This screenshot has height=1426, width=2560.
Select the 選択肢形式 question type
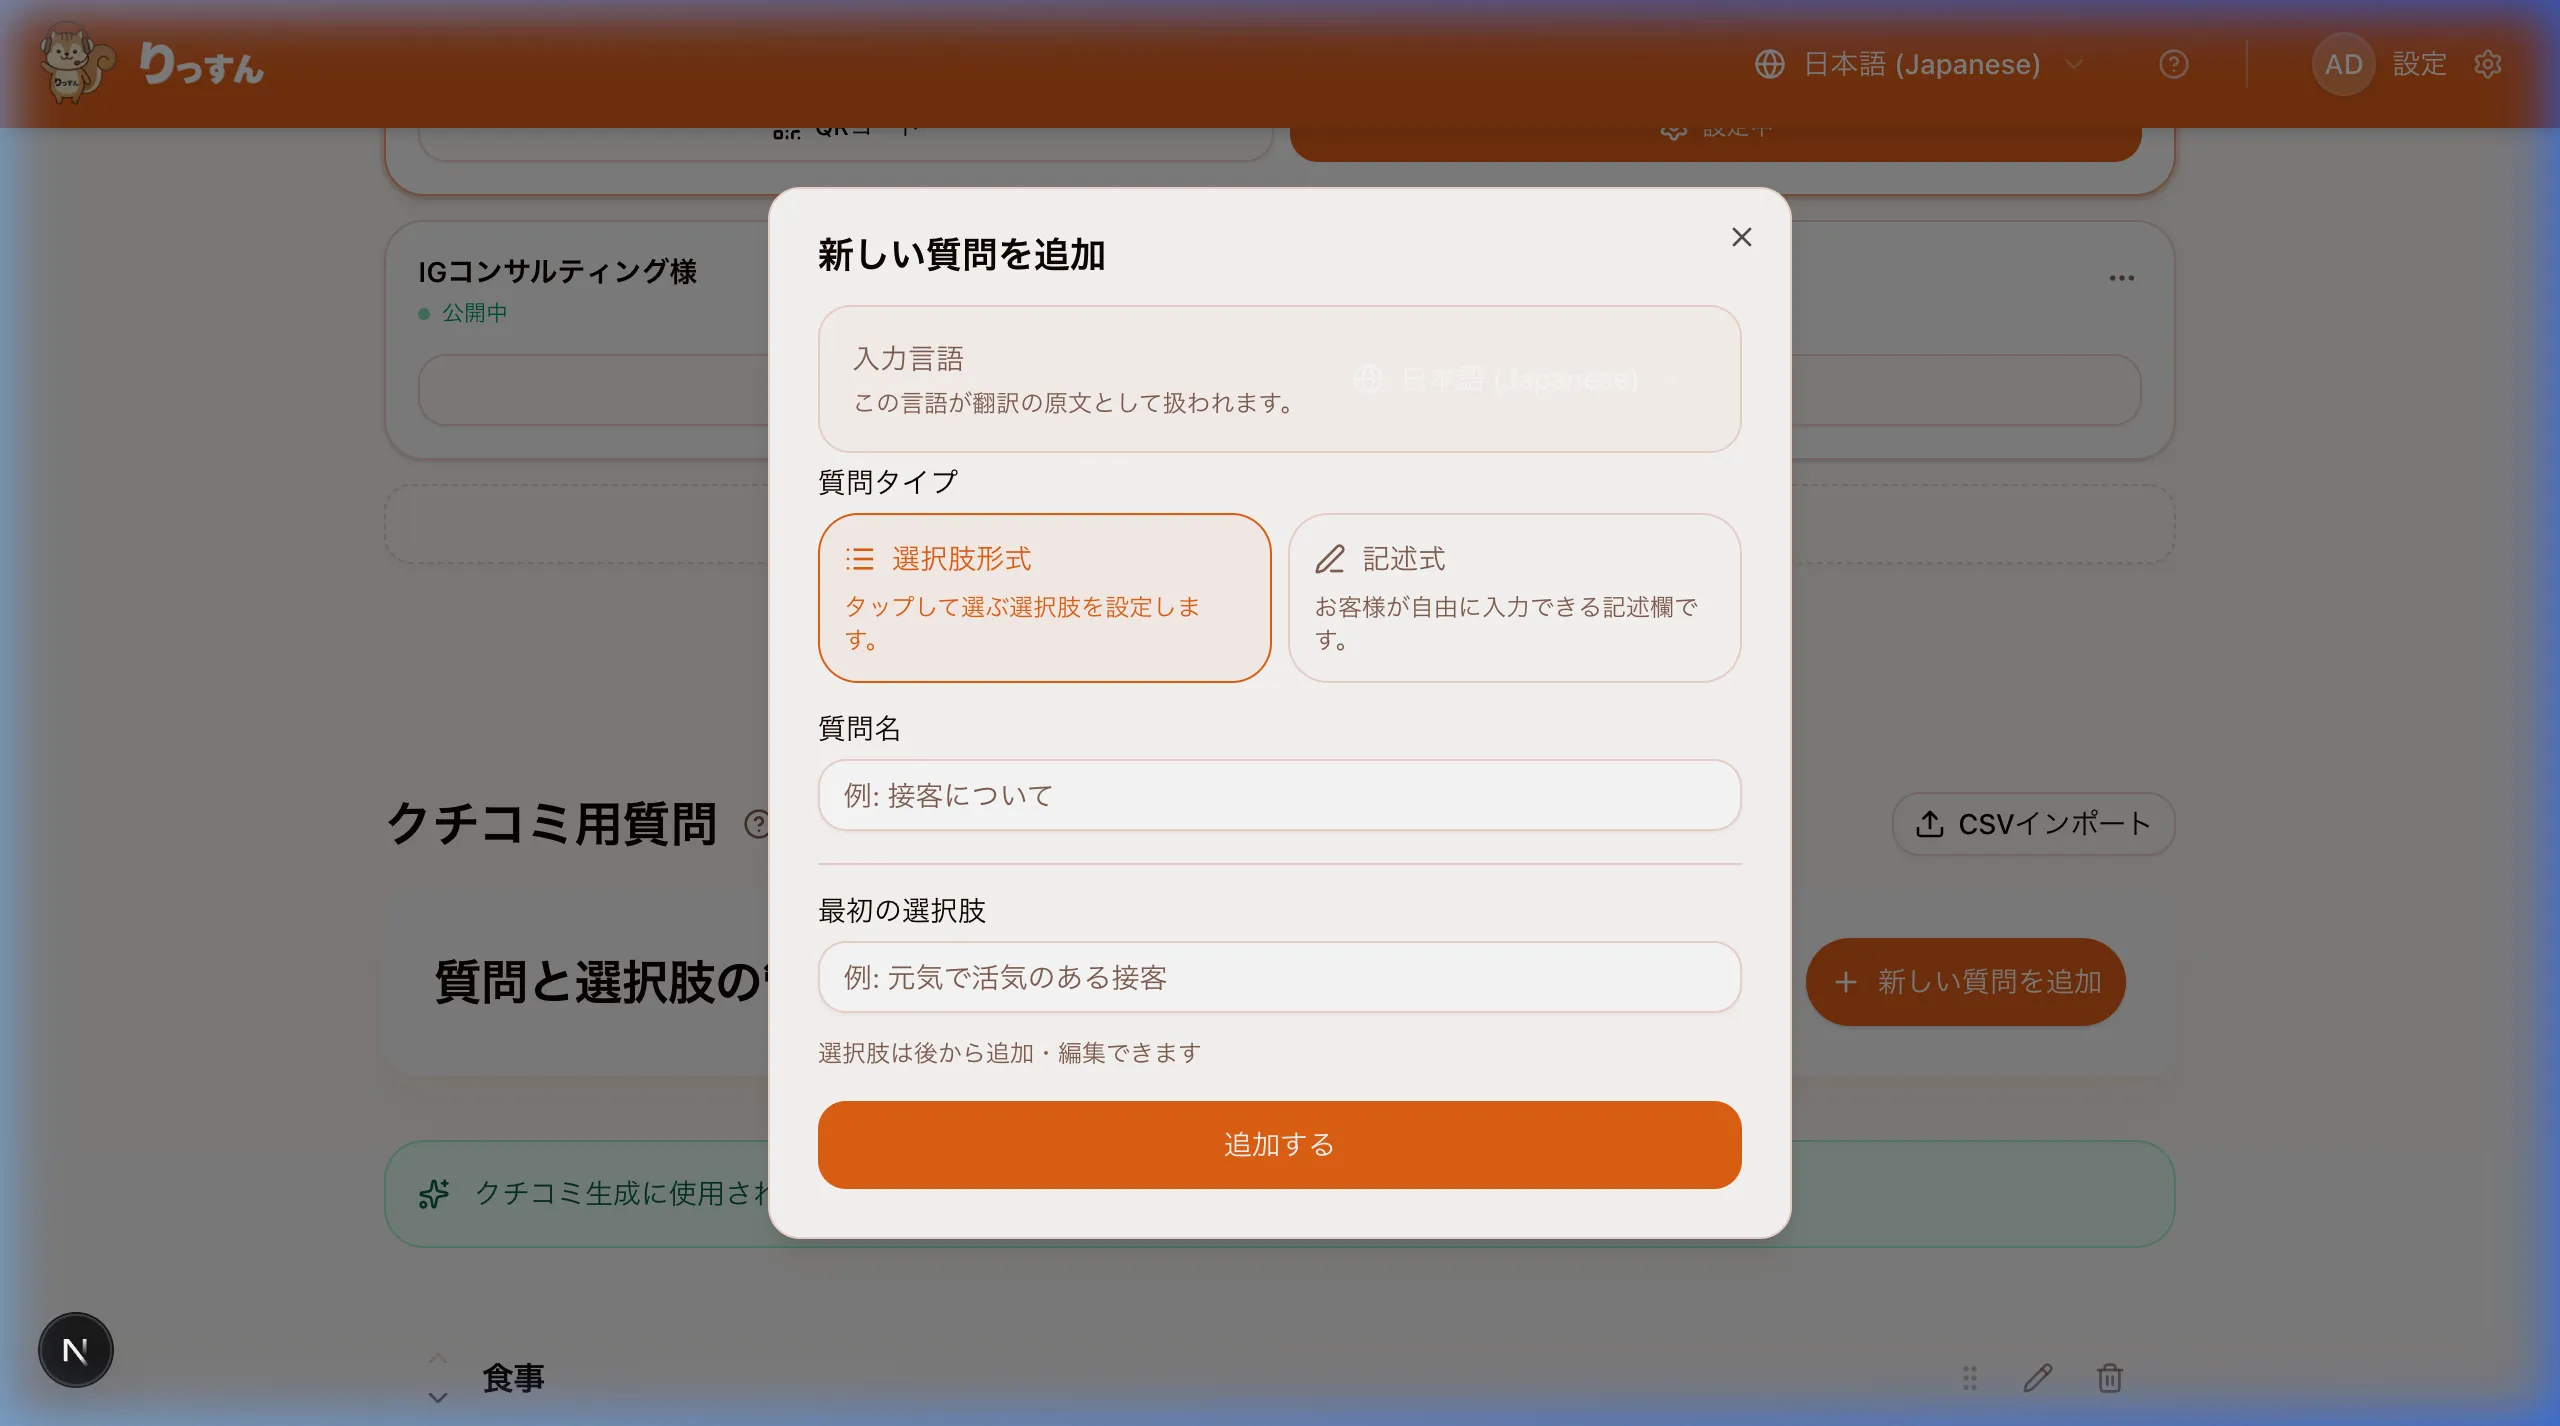(1044, 597)
